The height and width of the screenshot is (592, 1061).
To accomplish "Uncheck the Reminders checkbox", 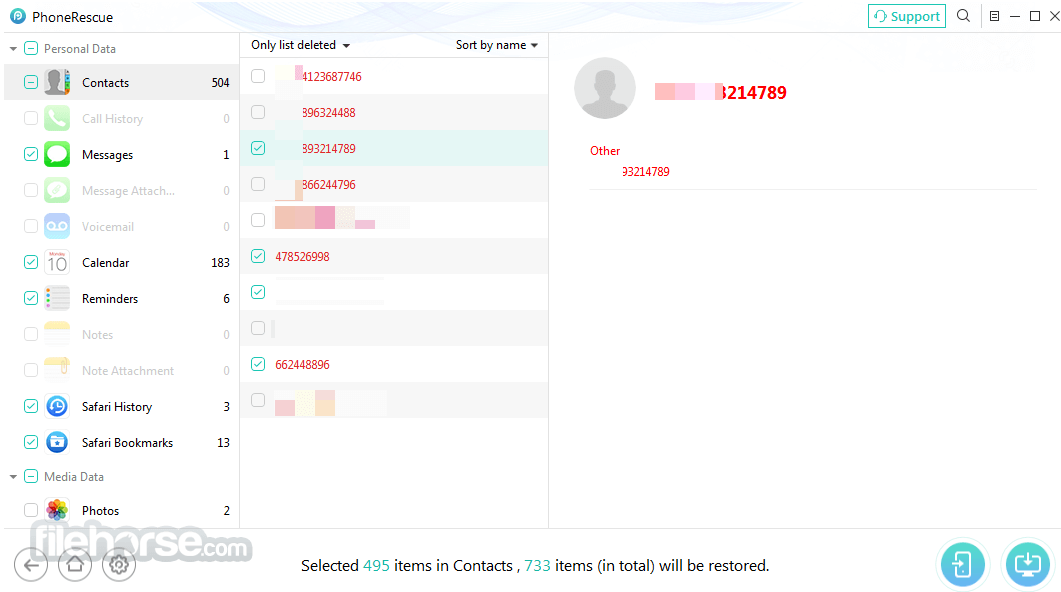I will click(x=30, y=298).
